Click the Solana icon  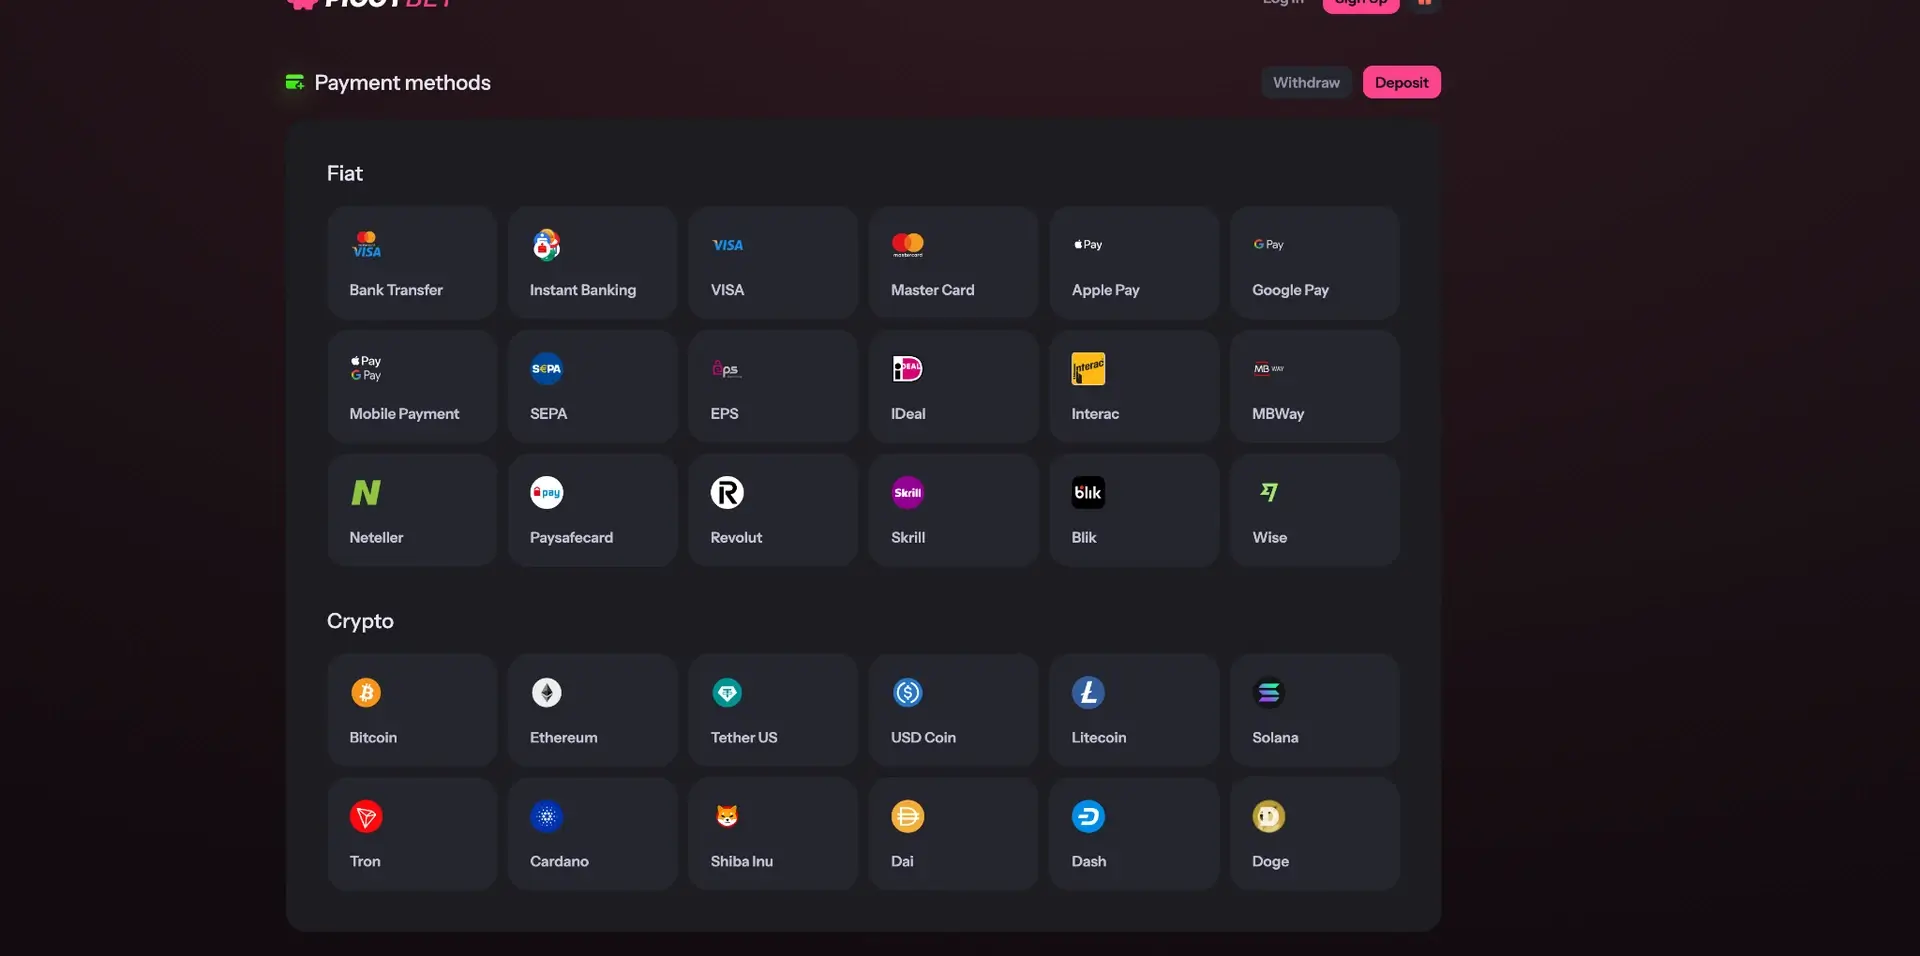click(1269, 693)
